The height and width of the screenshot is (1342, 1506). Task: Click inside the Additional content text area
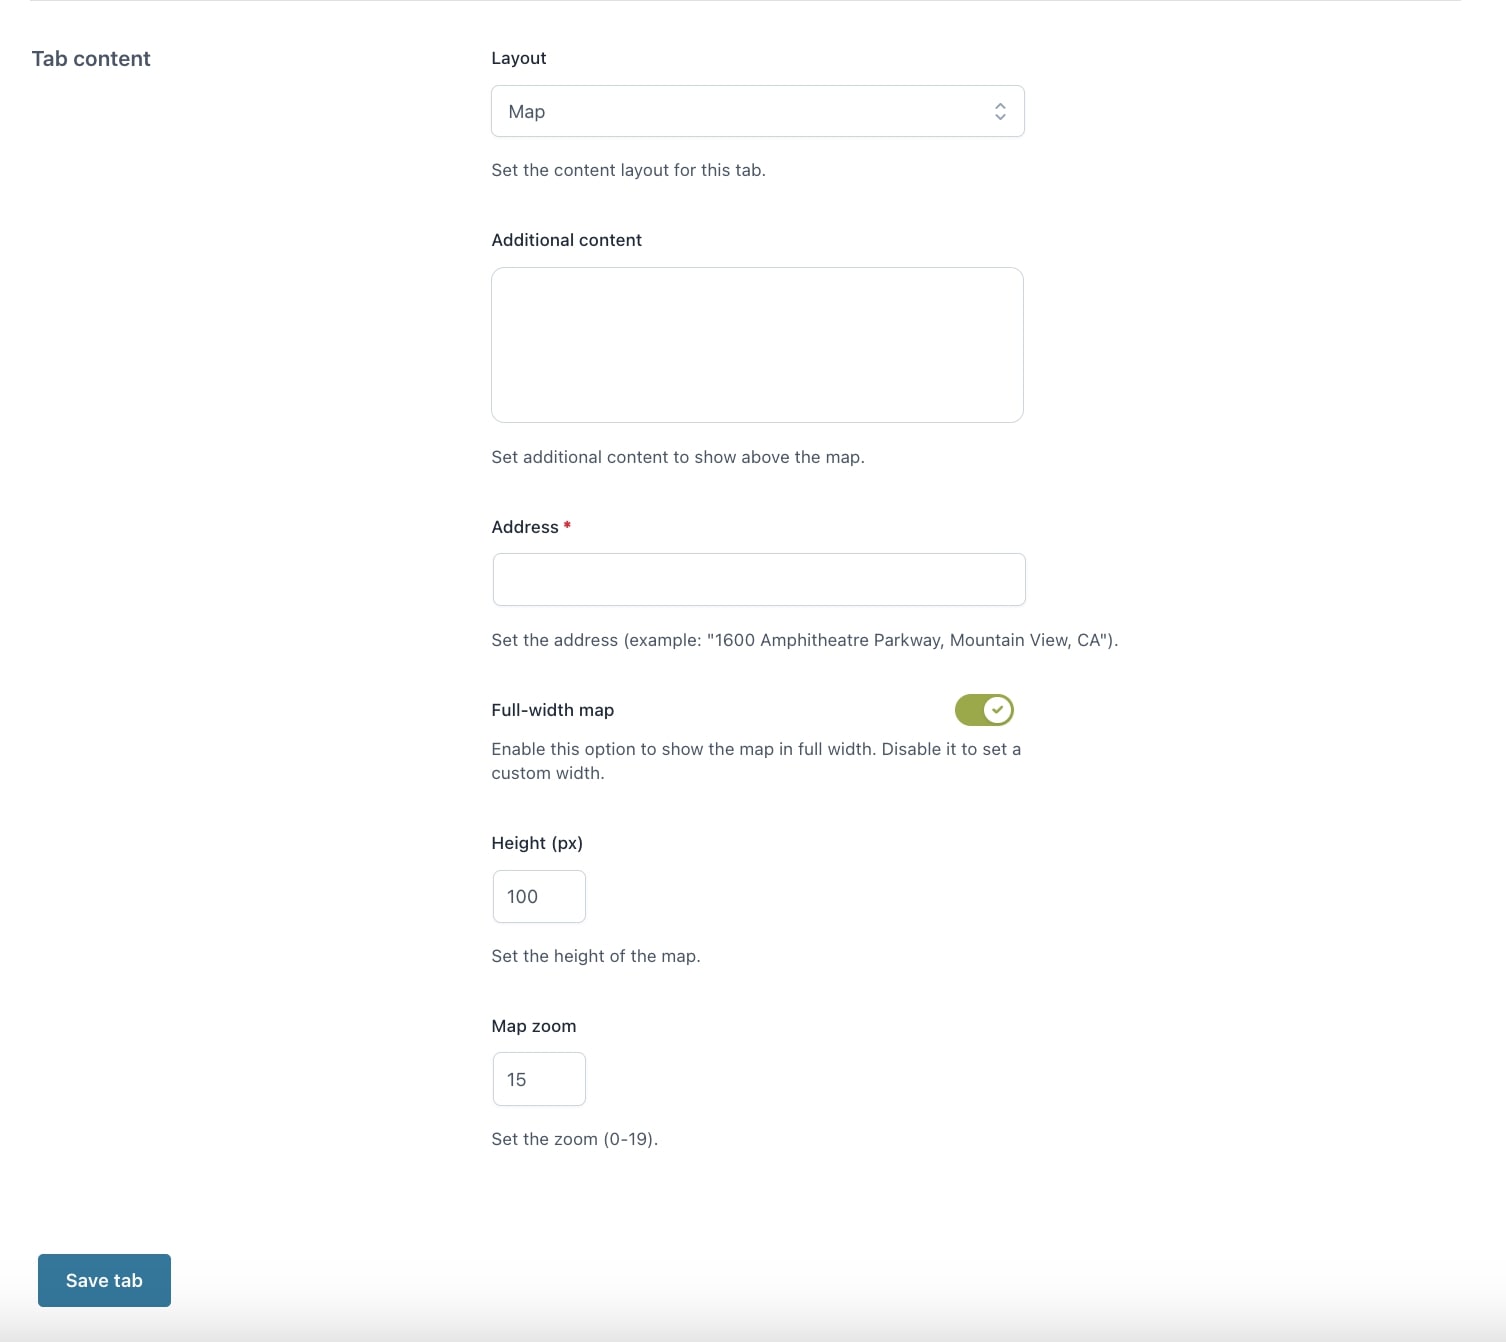pyautogui.click(x=757, y=345)
